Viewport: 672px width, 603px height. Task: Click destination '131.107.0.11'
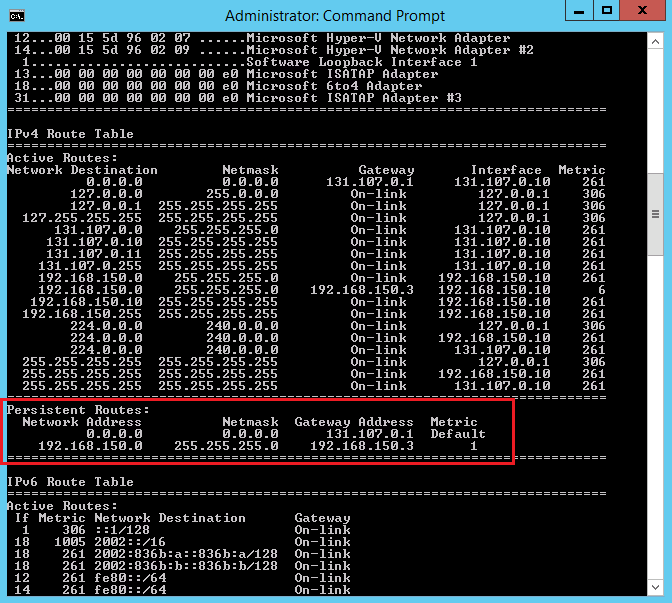[x=94, y=254]
